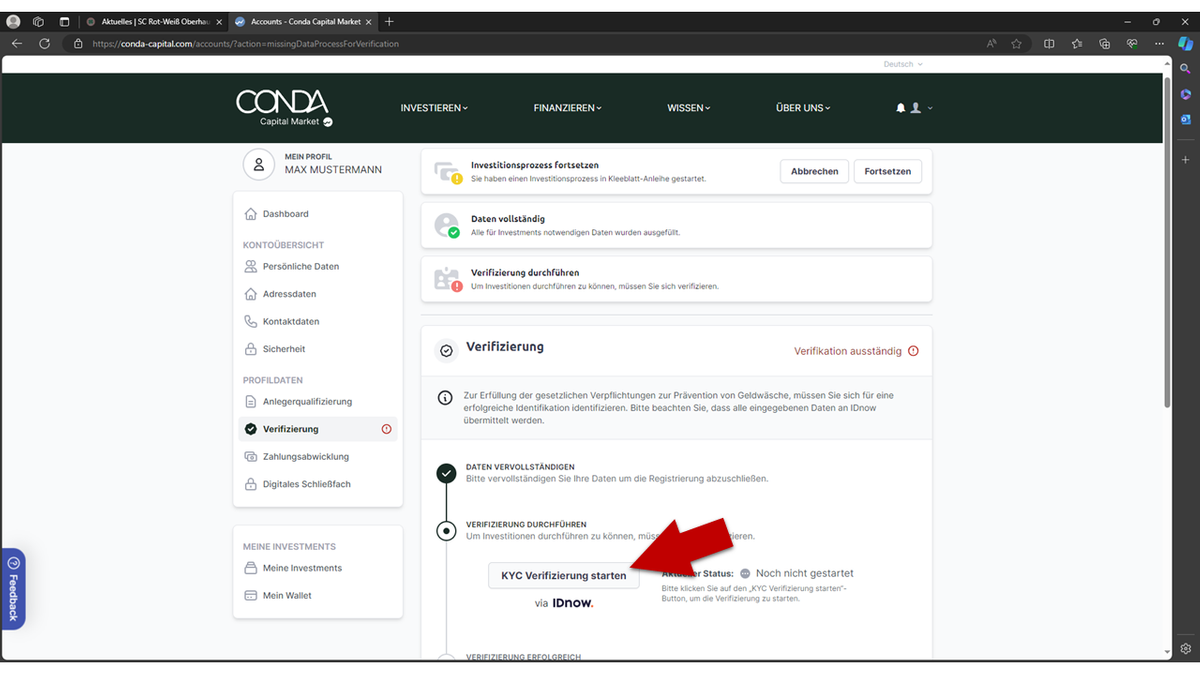Add page to favorites star icon
The image size is (1200, 675).
(x=1017, y=44)
